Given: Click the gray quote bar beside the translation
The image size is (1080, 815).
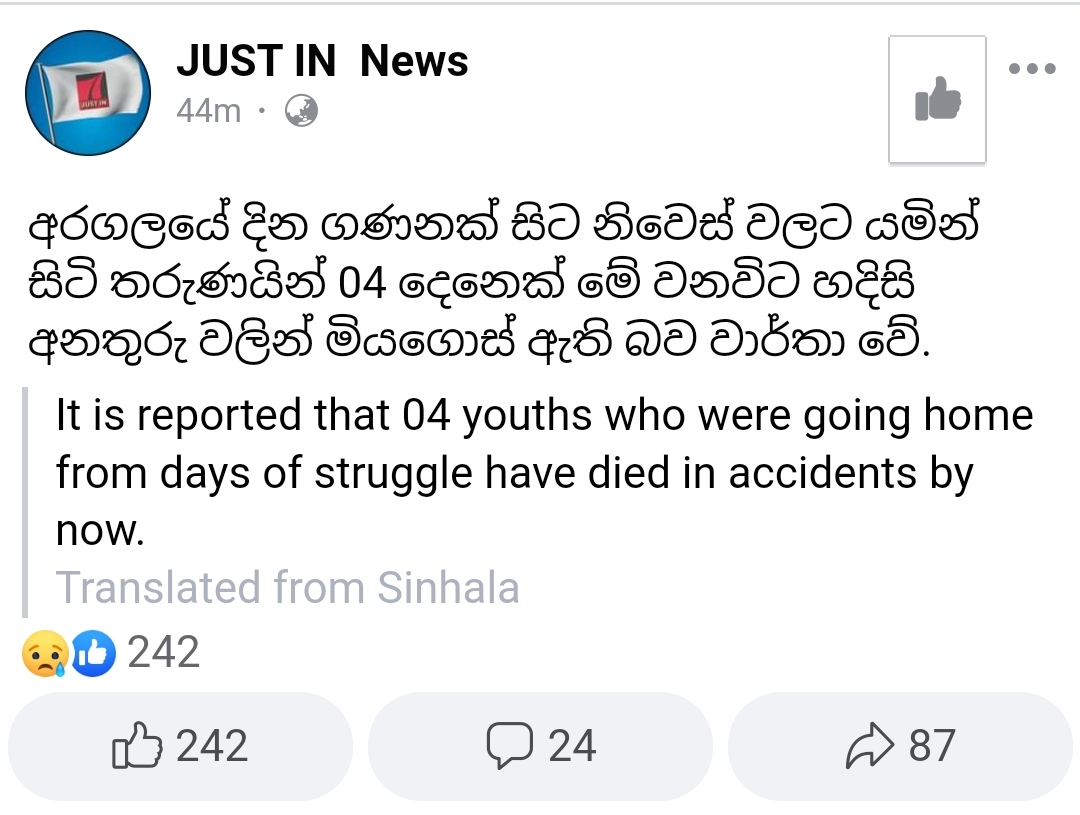Looking at the screenshot, I should pos(25,502).
